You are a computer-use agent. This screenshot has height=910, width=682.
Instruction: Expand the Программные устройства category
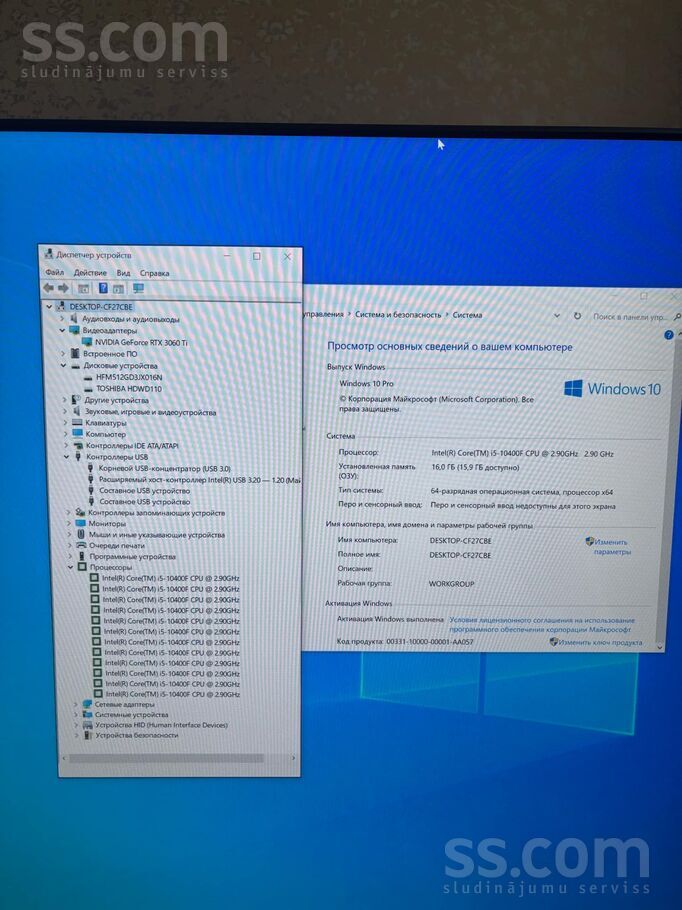[x=70, y=556]
